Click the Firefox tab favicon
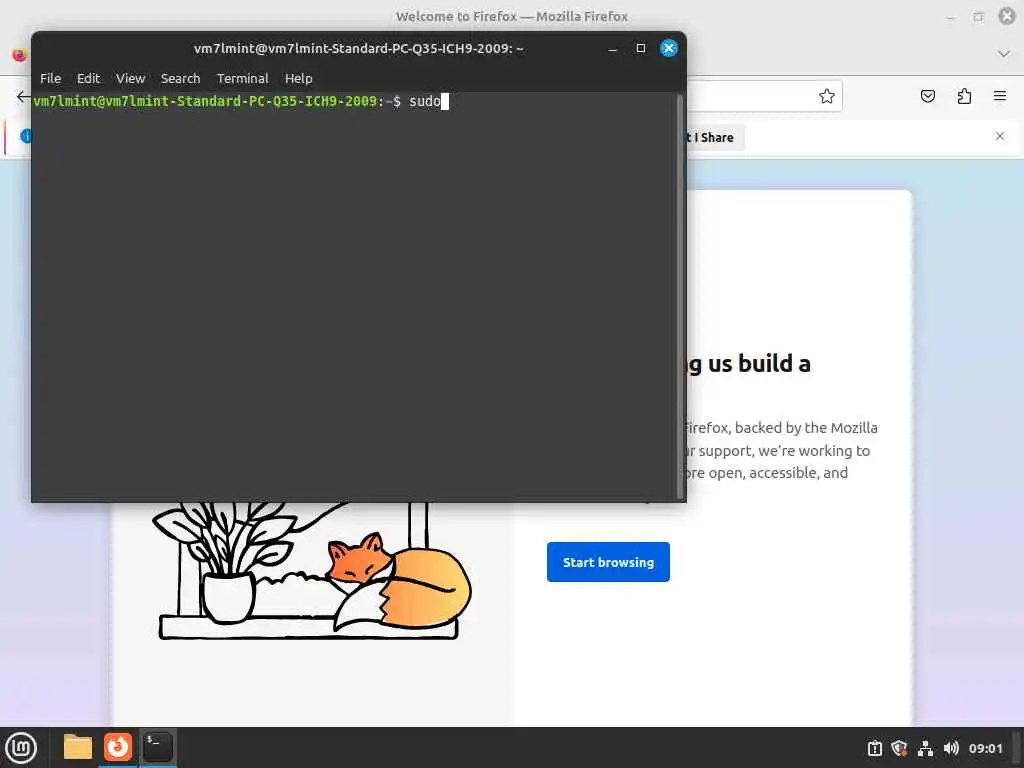This screenshot has width=1024, height=768. click(x=20, y=54)
